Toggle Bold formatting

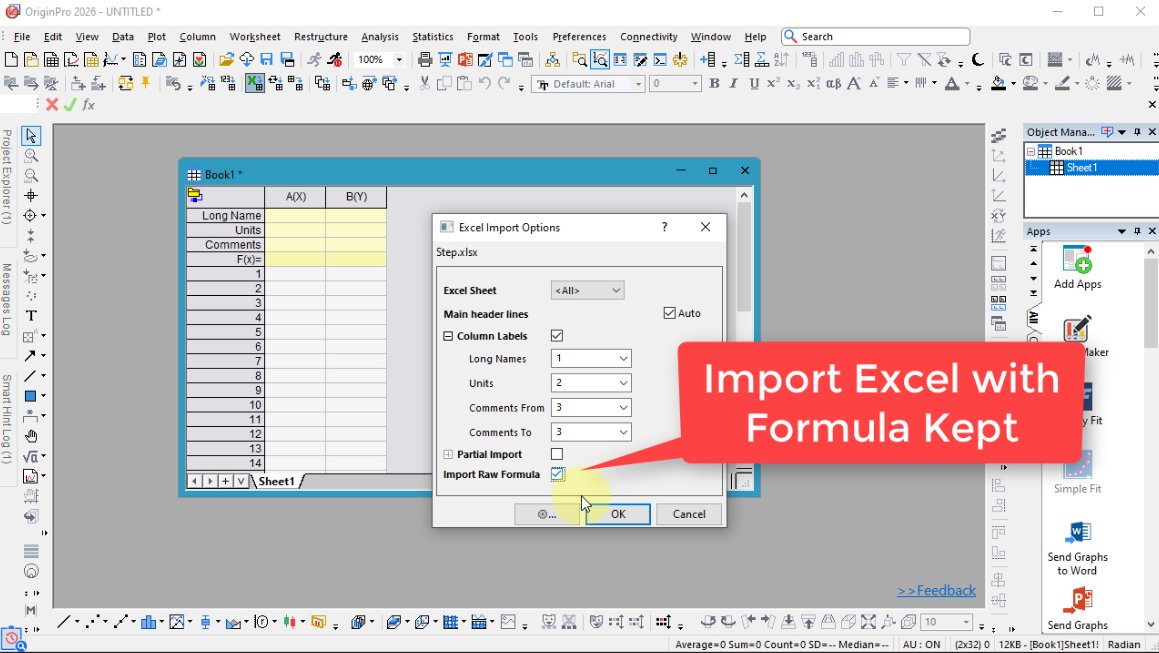(x=714, y=84)
